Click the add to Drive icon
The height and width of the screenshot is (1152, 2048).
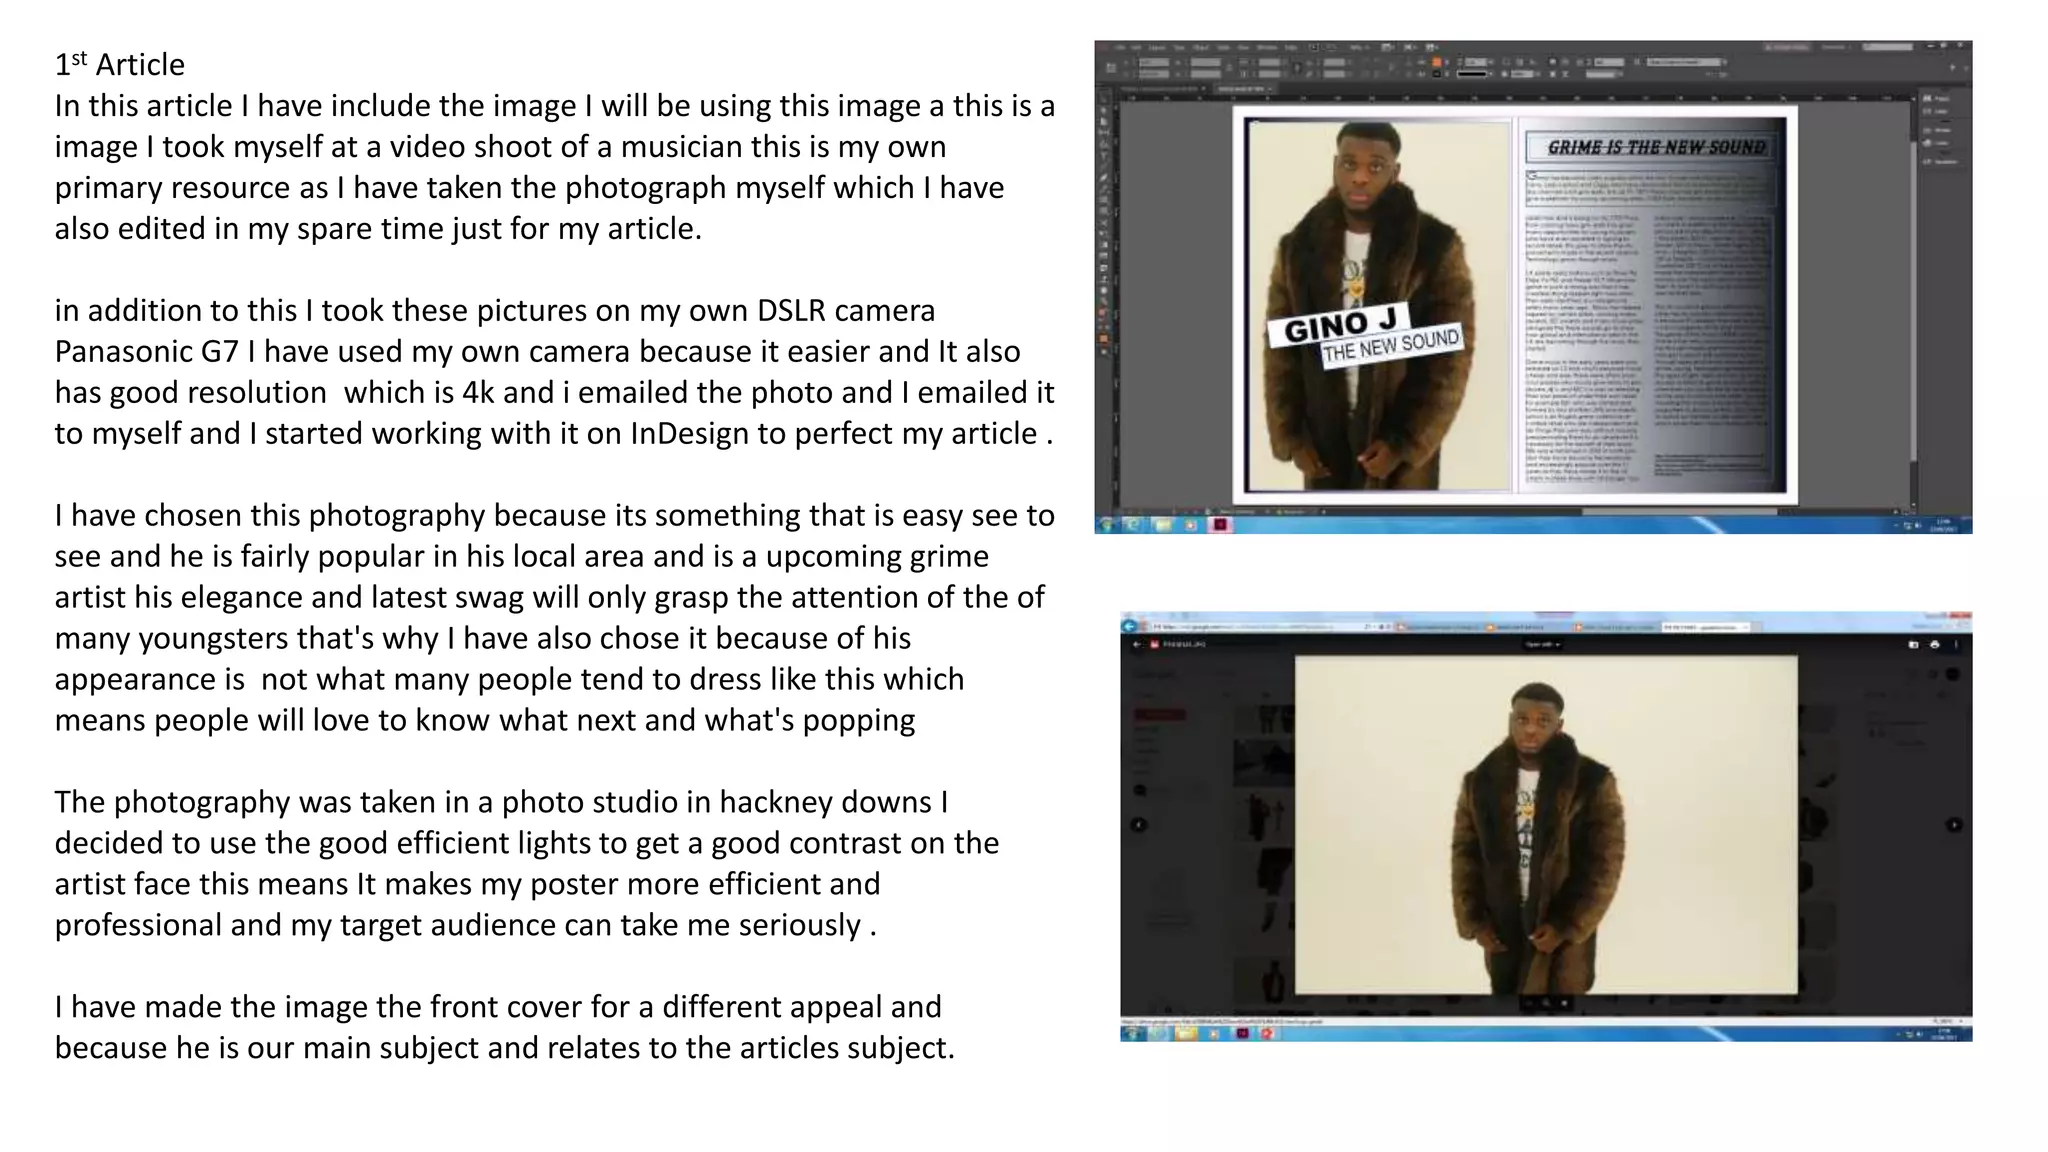click(1914, 645)
